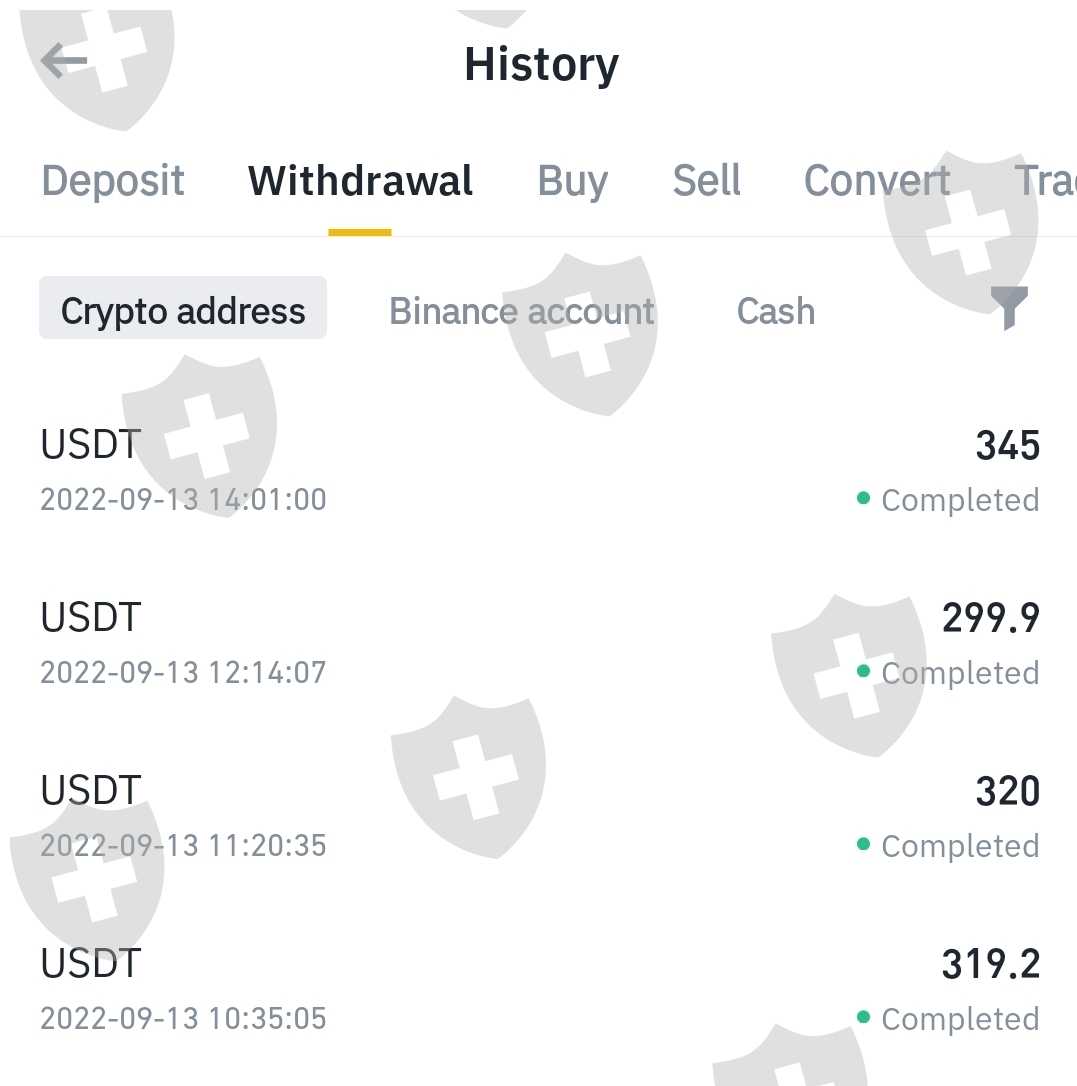Select the Crypto address filter
The width and height of the screenshot is (1077, 1086).
pyautogui.click(x=183, y=311)
